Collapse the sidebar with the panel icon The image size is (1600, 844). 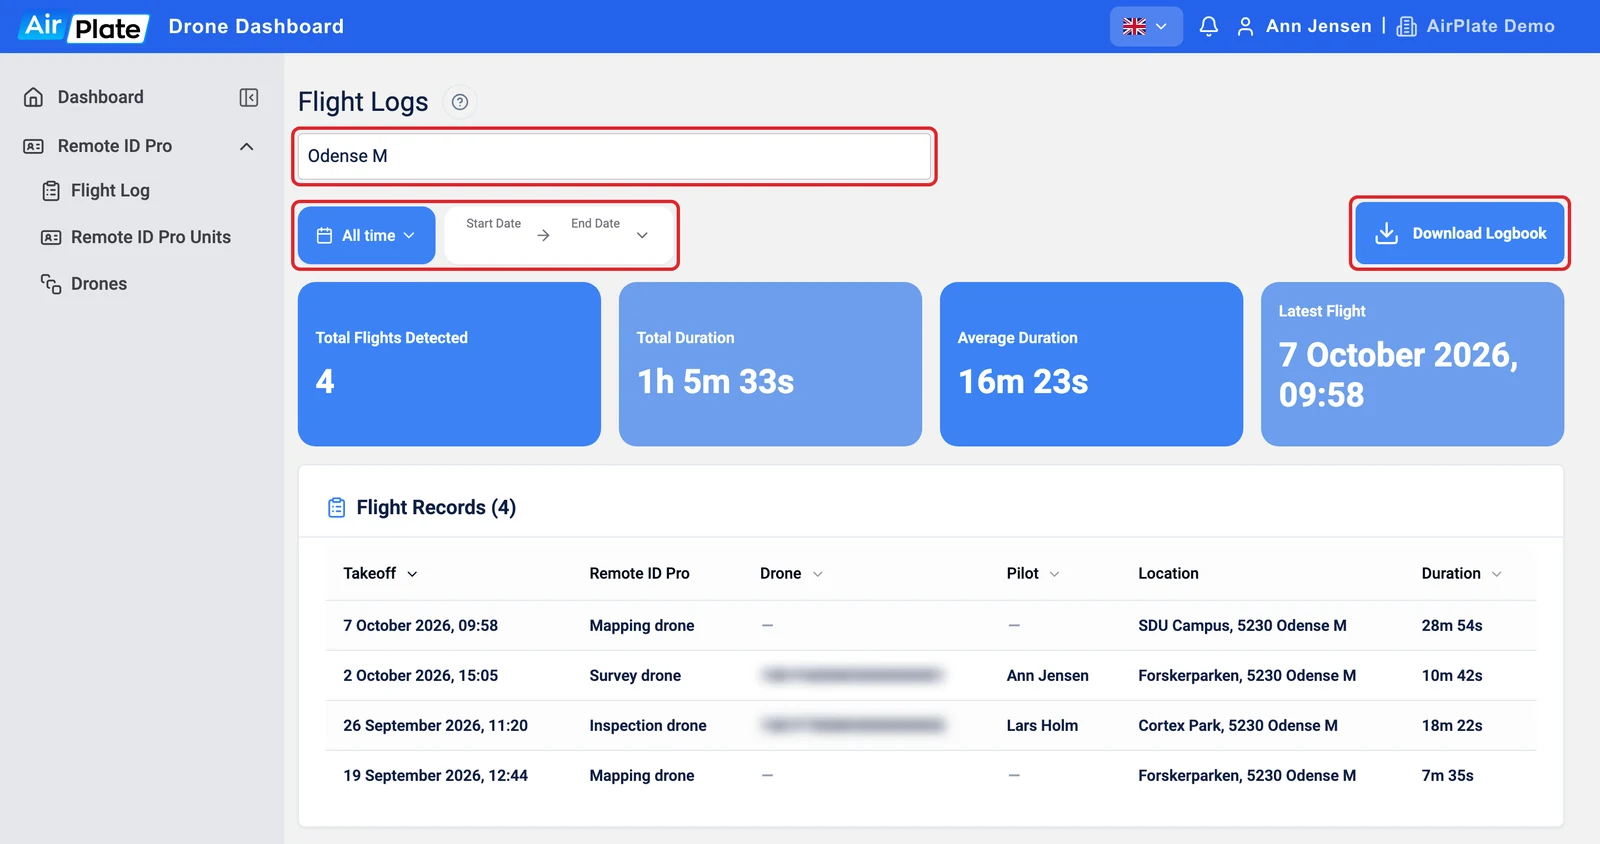249,97
